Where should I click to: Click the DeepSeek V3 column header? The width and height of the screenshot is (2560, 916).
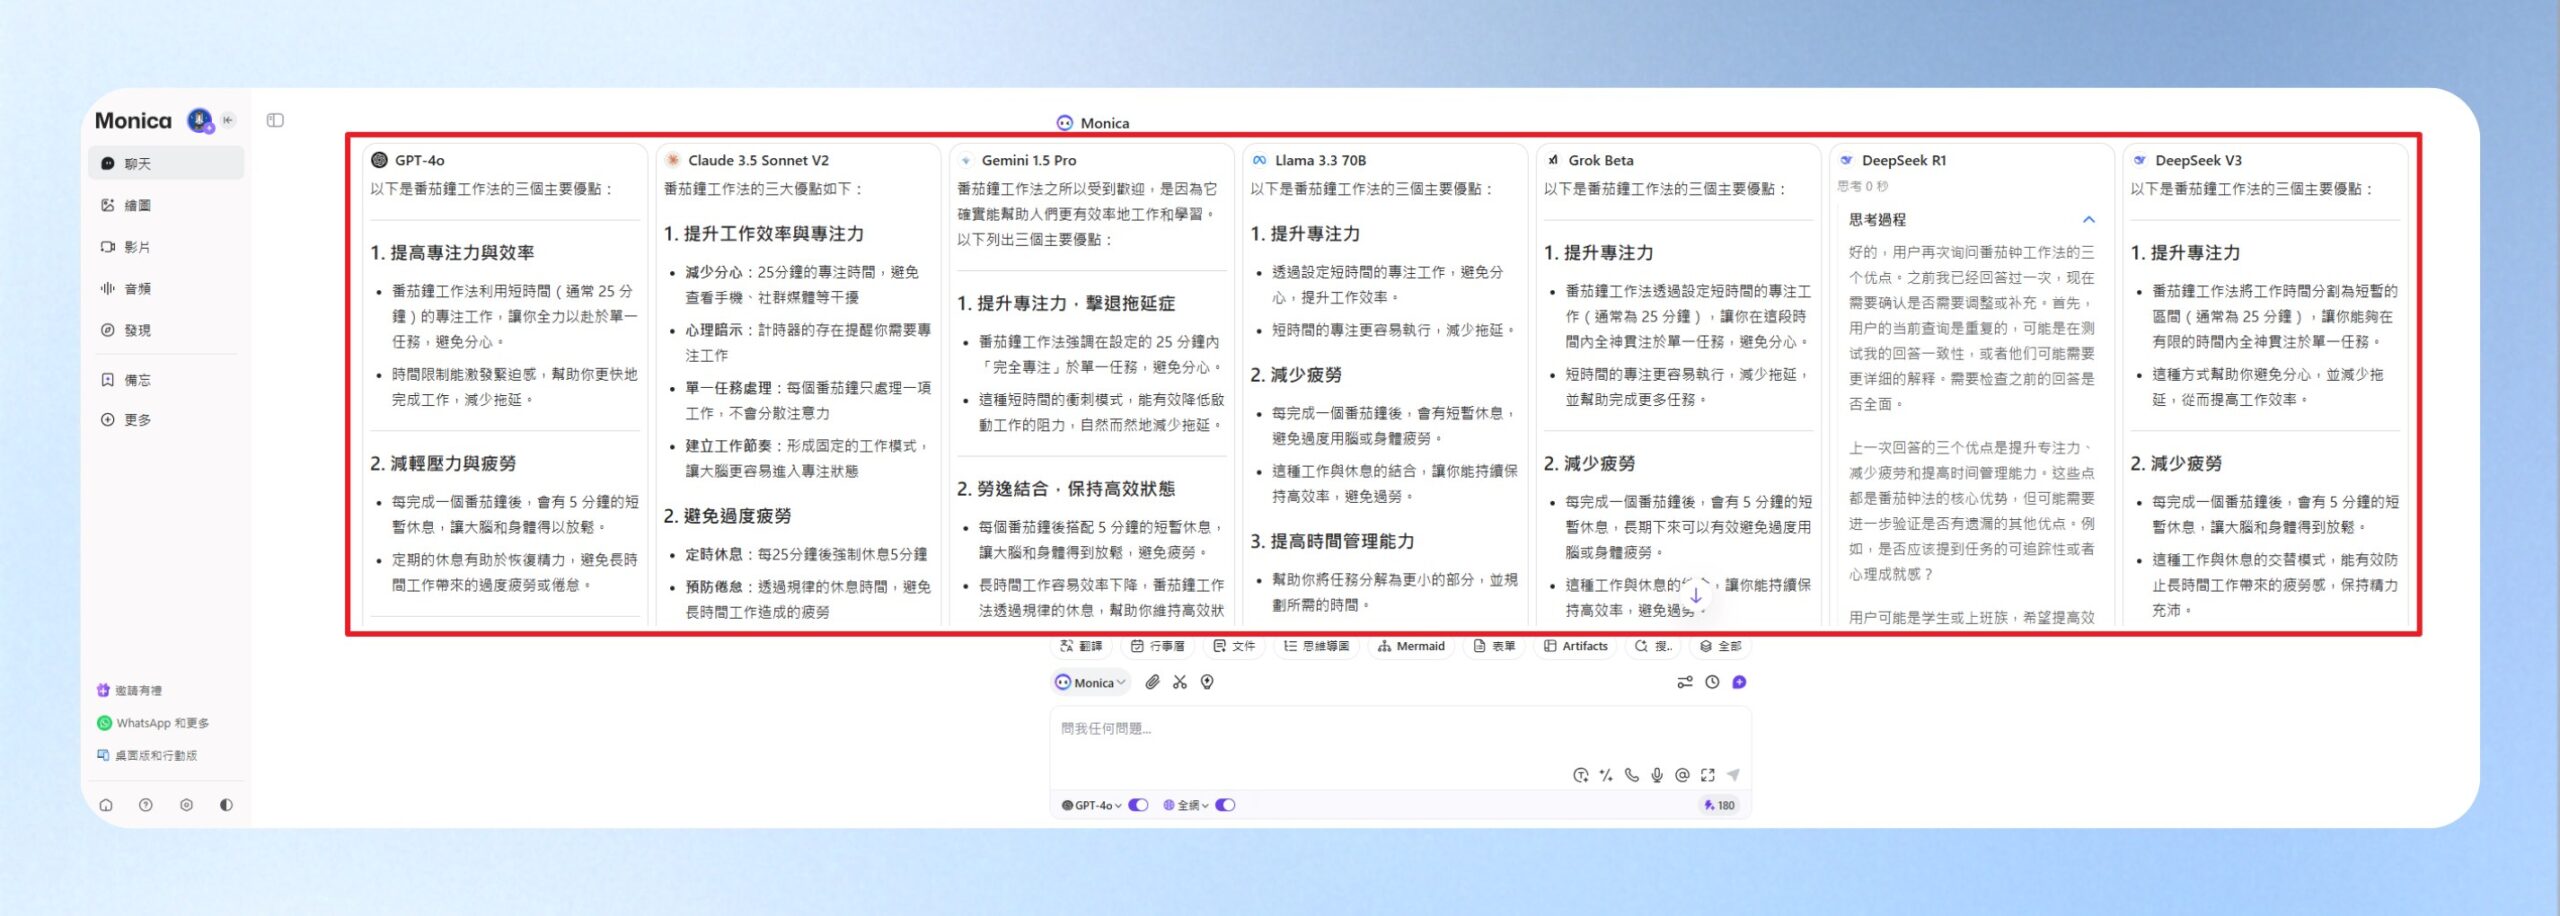click(x=2188, y=160)
